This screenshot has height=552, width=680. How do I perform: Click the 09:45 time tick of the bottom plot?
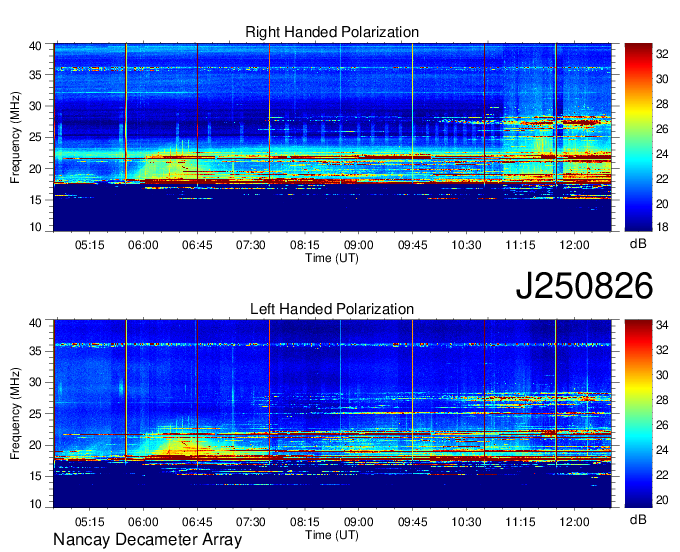point(412,522)
